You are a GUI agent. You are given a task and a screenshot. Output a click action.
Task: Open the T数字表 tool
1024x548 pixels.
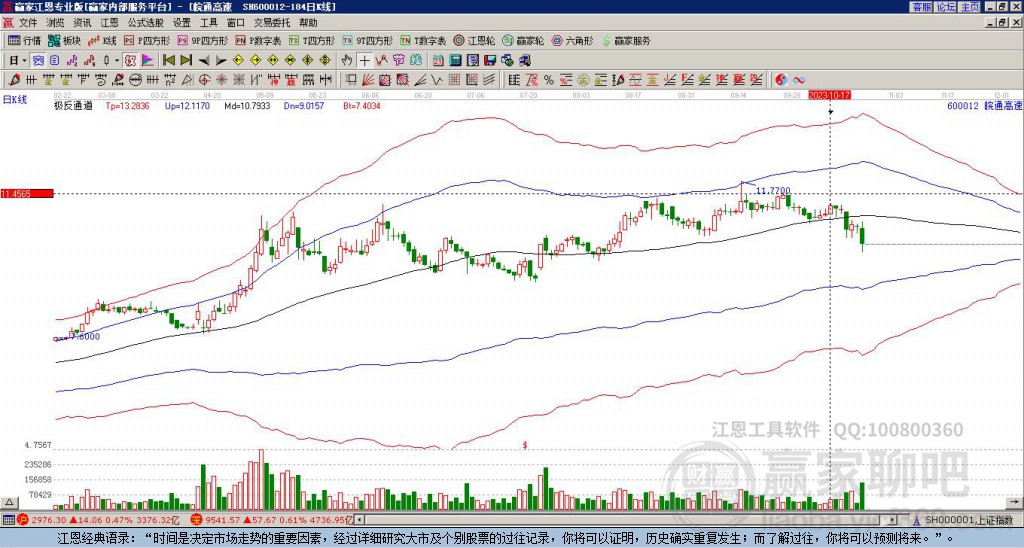tap(423, 40)
